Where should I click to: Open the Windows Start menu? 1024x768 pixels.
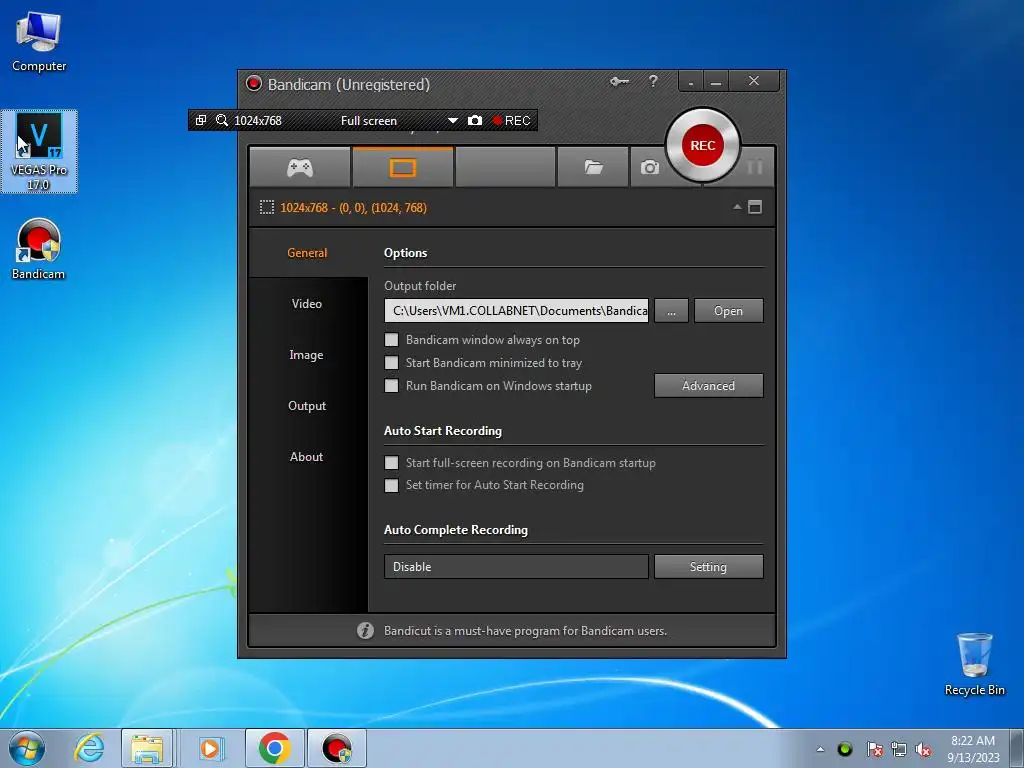coord(27,748)
